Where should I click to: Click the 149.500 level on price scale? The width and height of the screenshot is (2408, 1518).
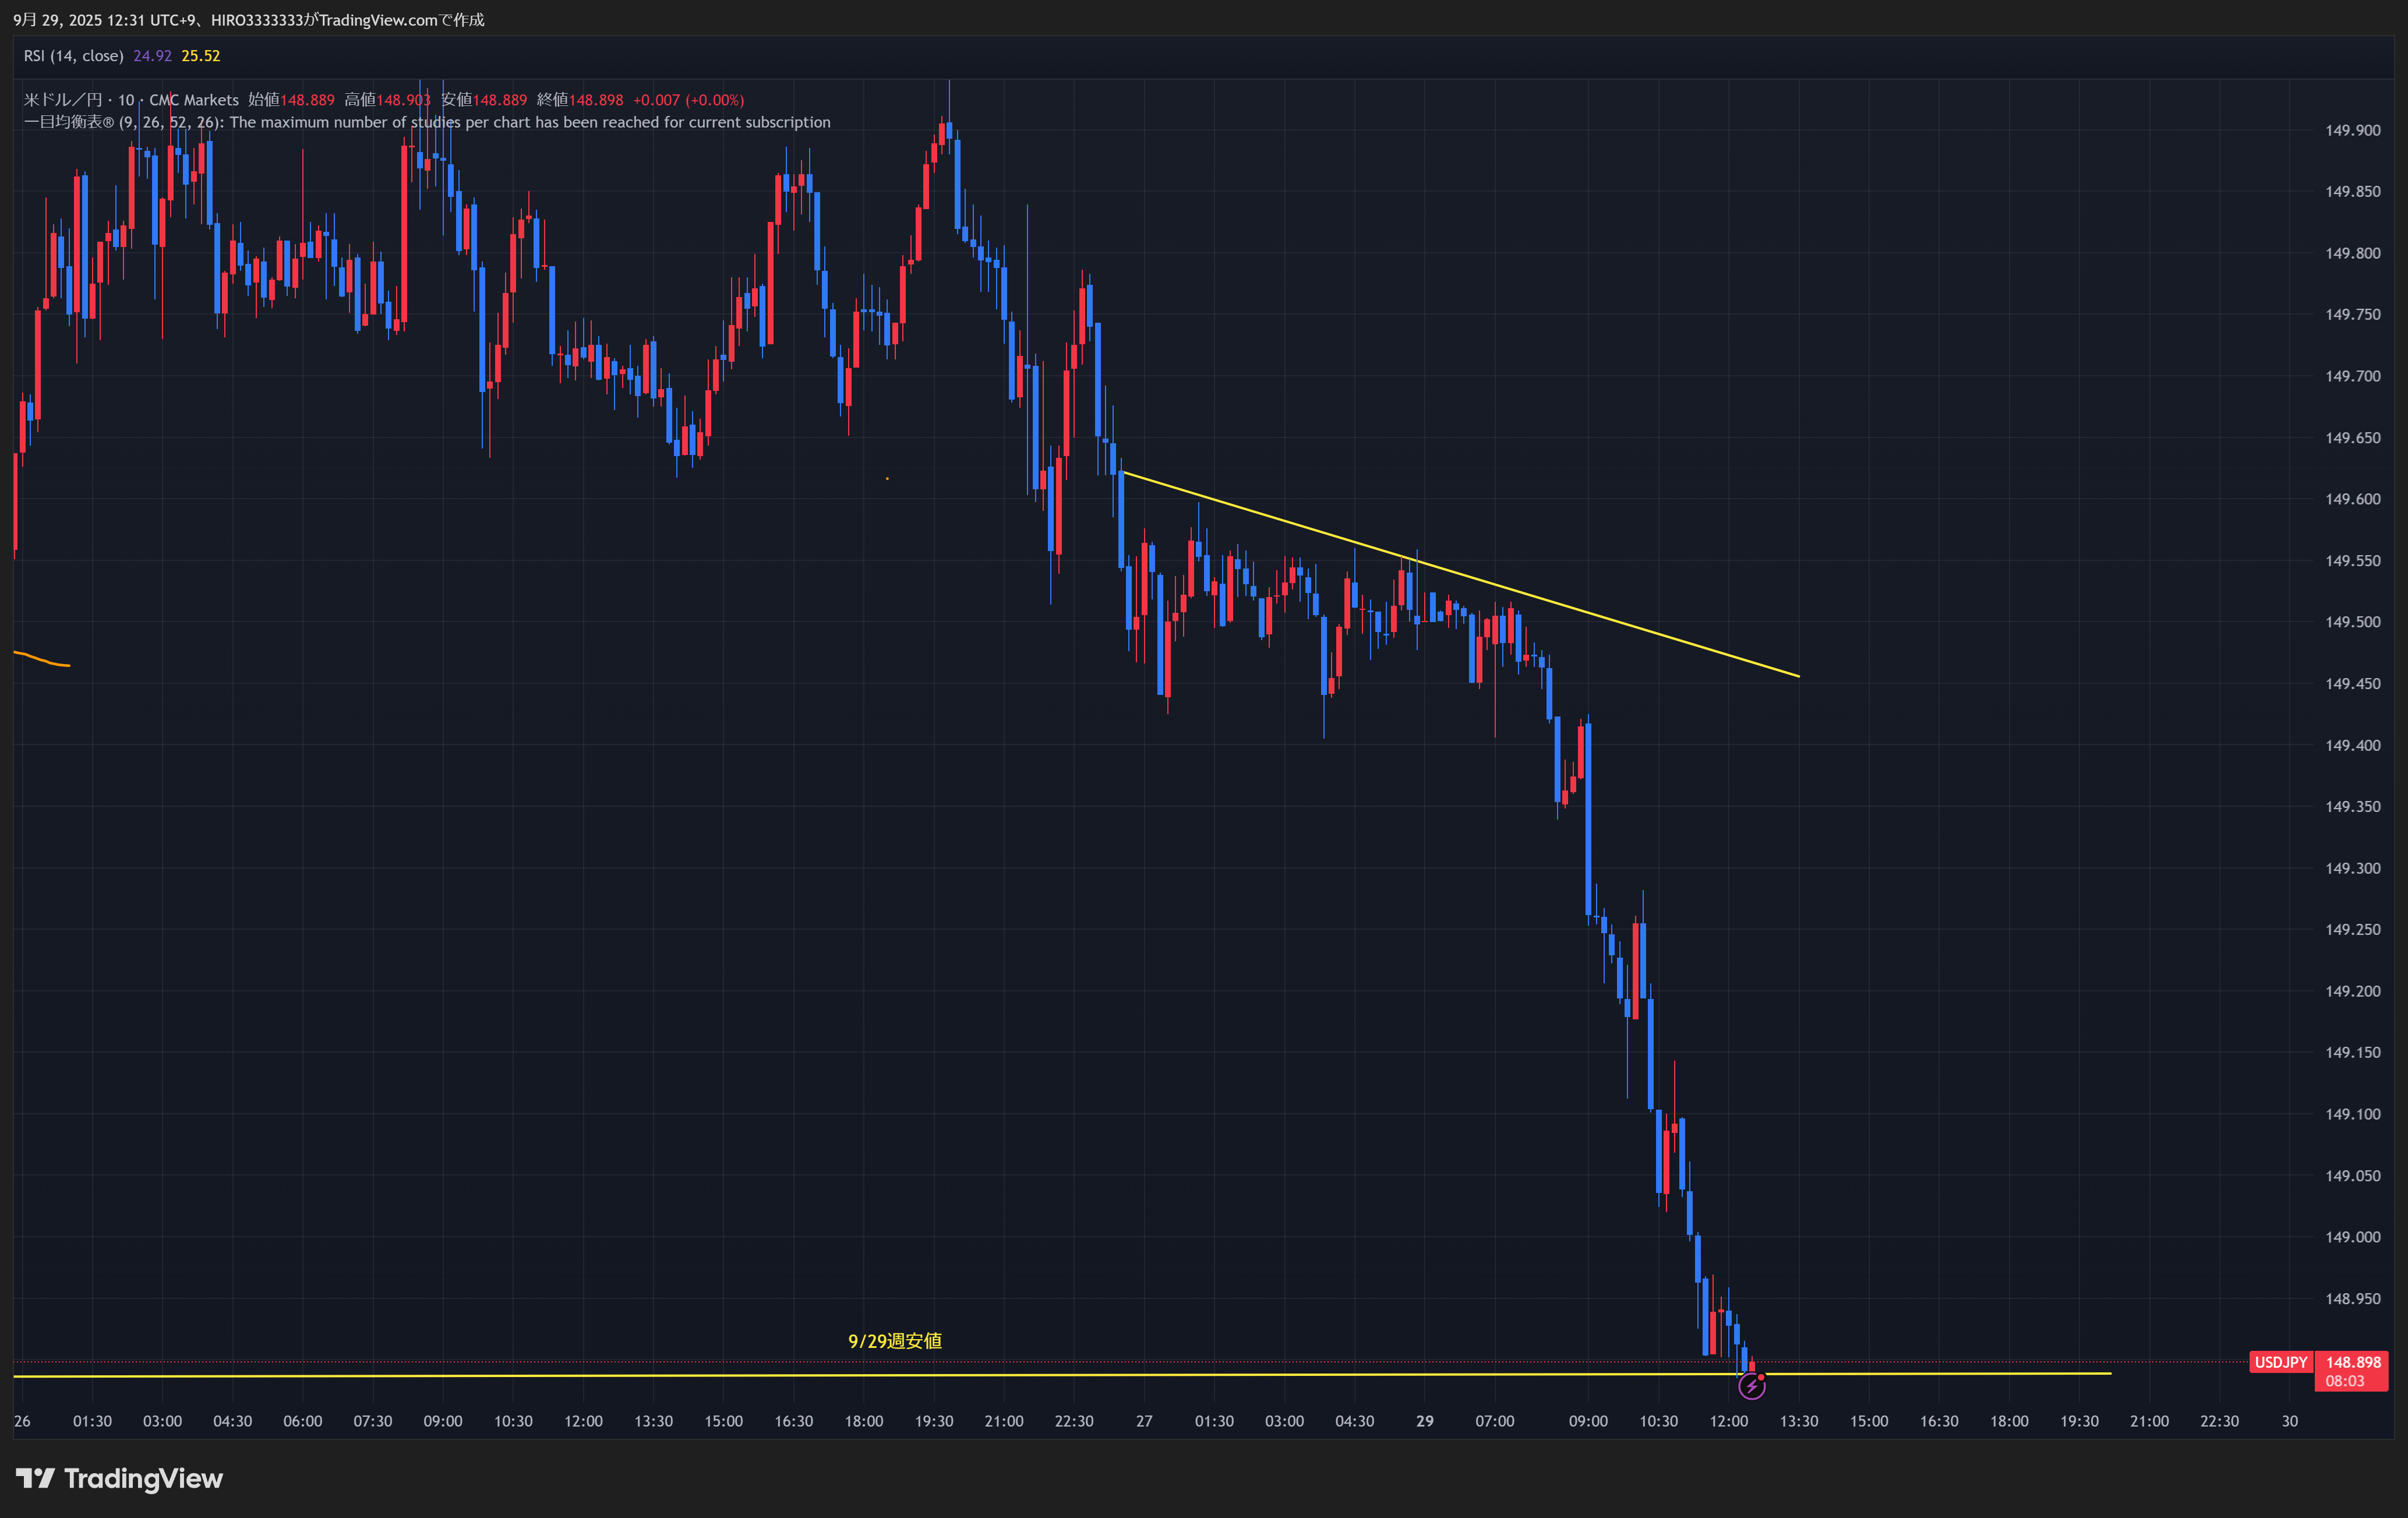coord(2352,622)
